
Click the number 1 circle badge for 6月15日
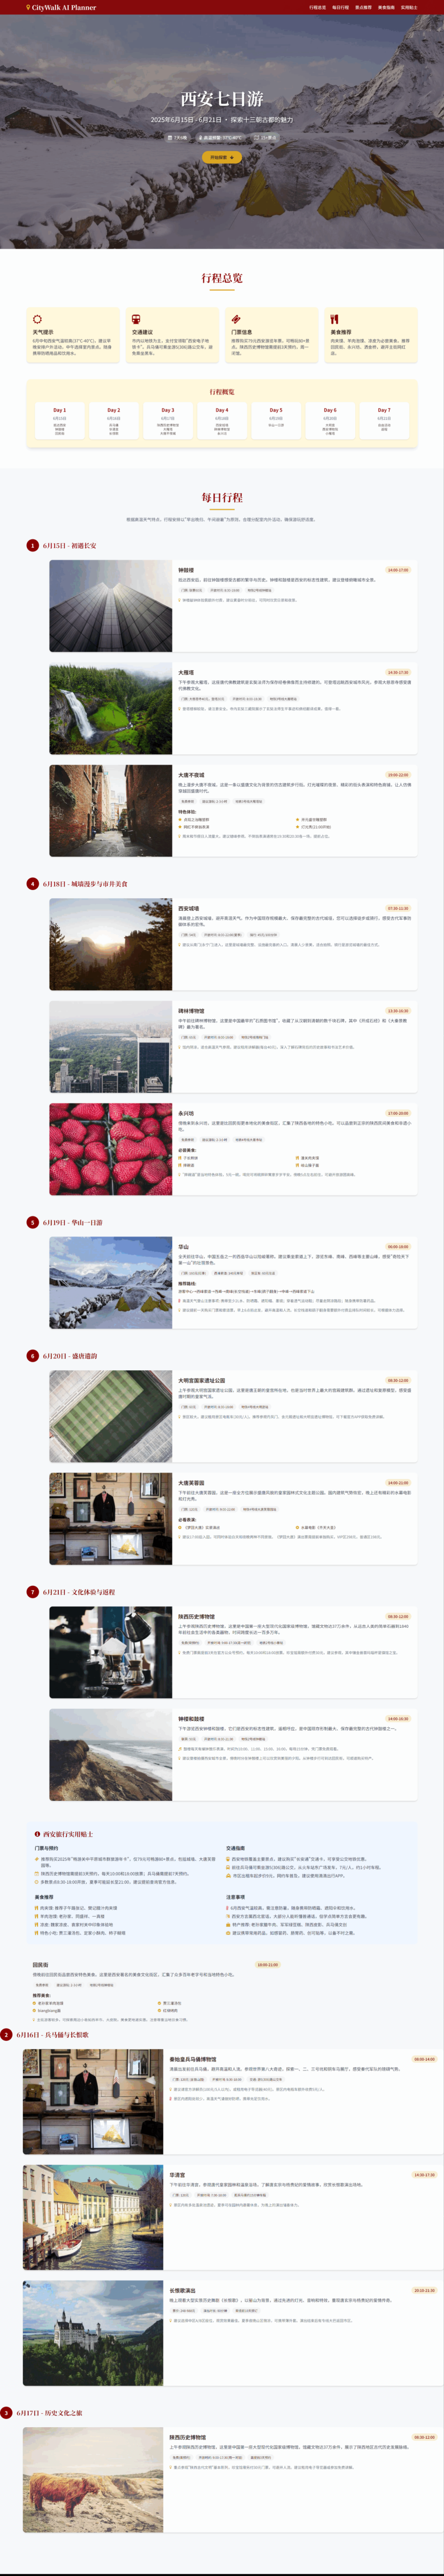click(33, 546)
